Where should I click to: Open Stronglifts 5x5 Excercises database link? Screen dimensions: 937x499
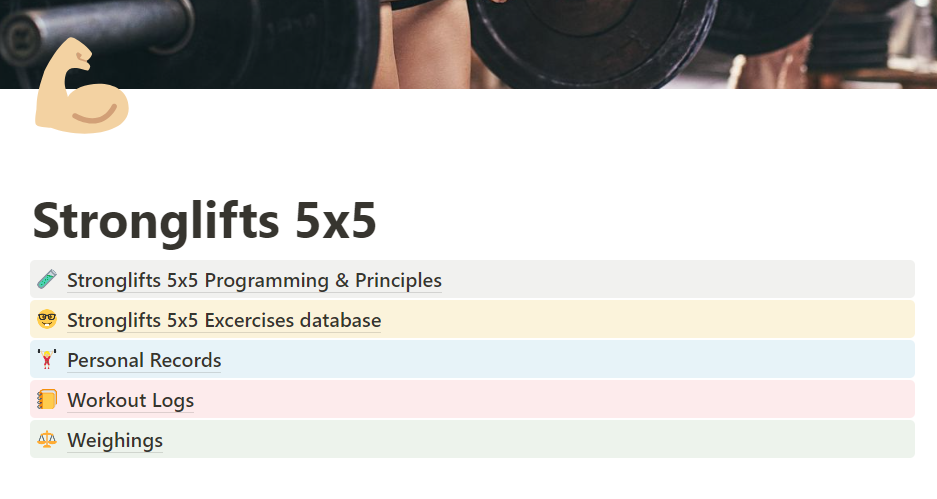pos(224,321)
